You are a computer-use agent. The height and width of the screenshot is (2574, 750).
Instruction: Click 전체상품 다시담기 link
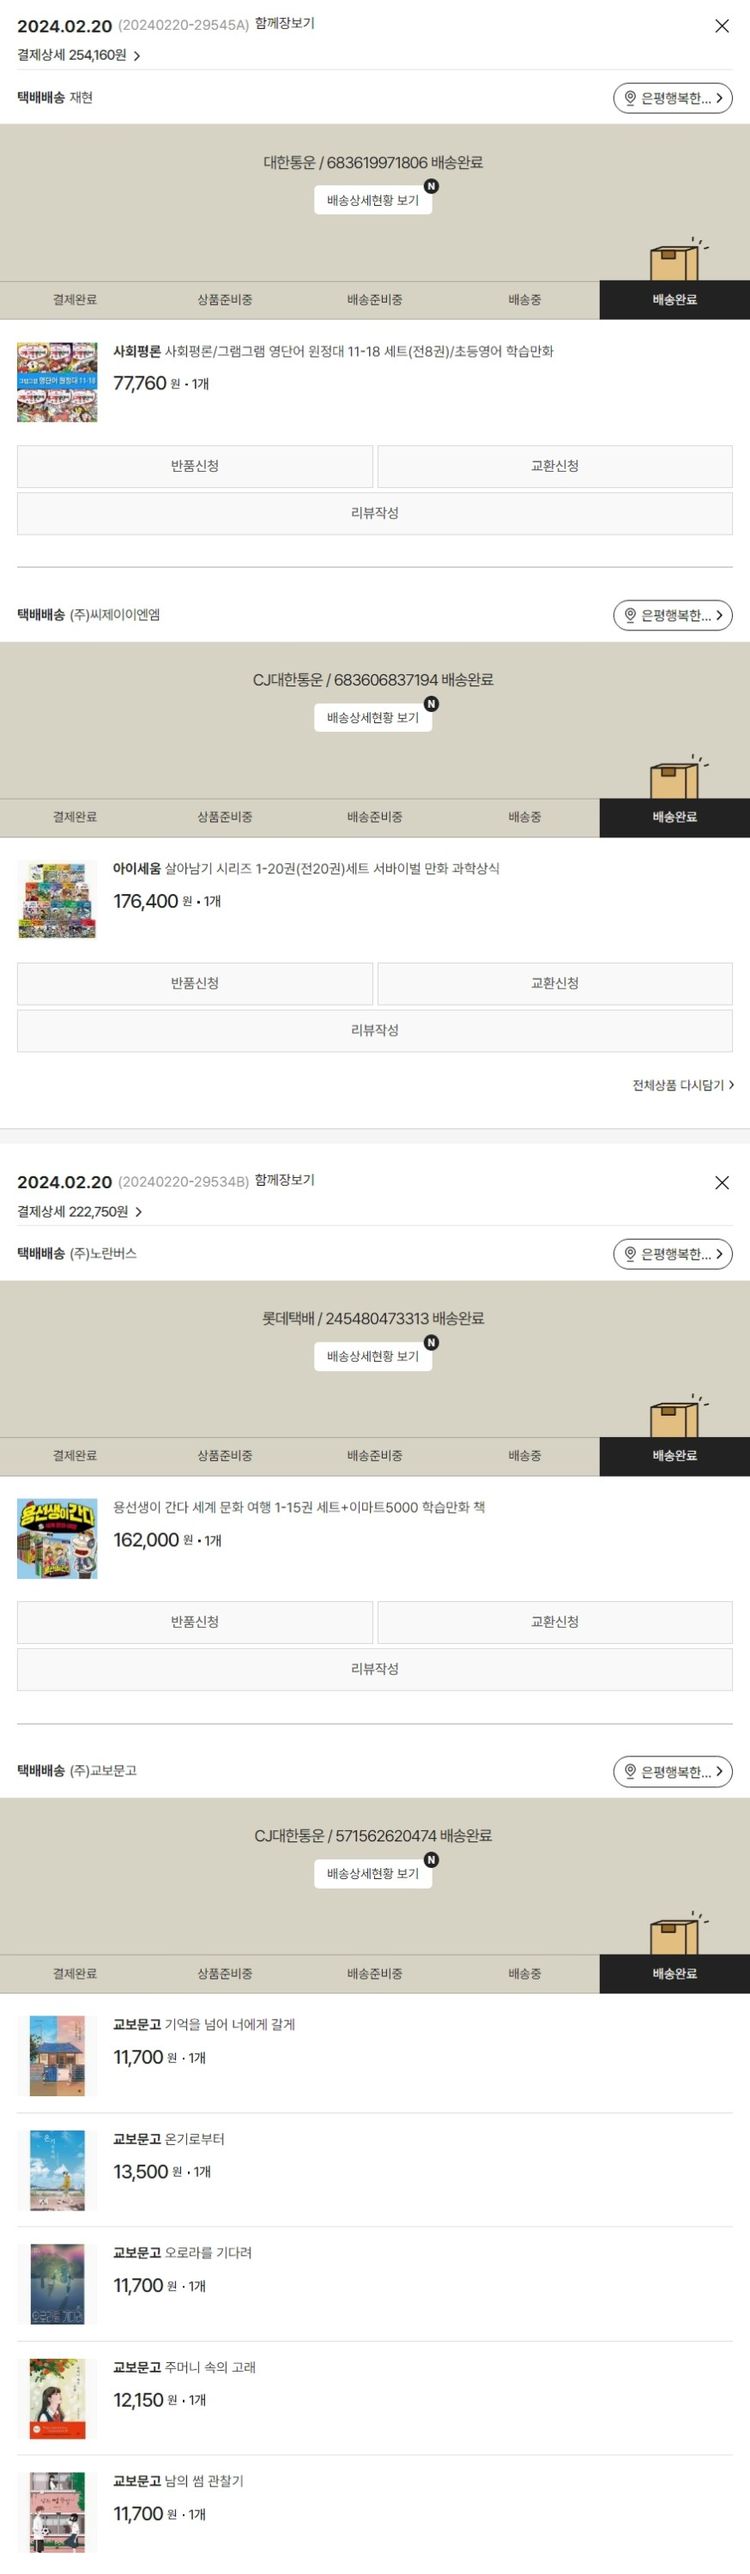coord(683,1085)
